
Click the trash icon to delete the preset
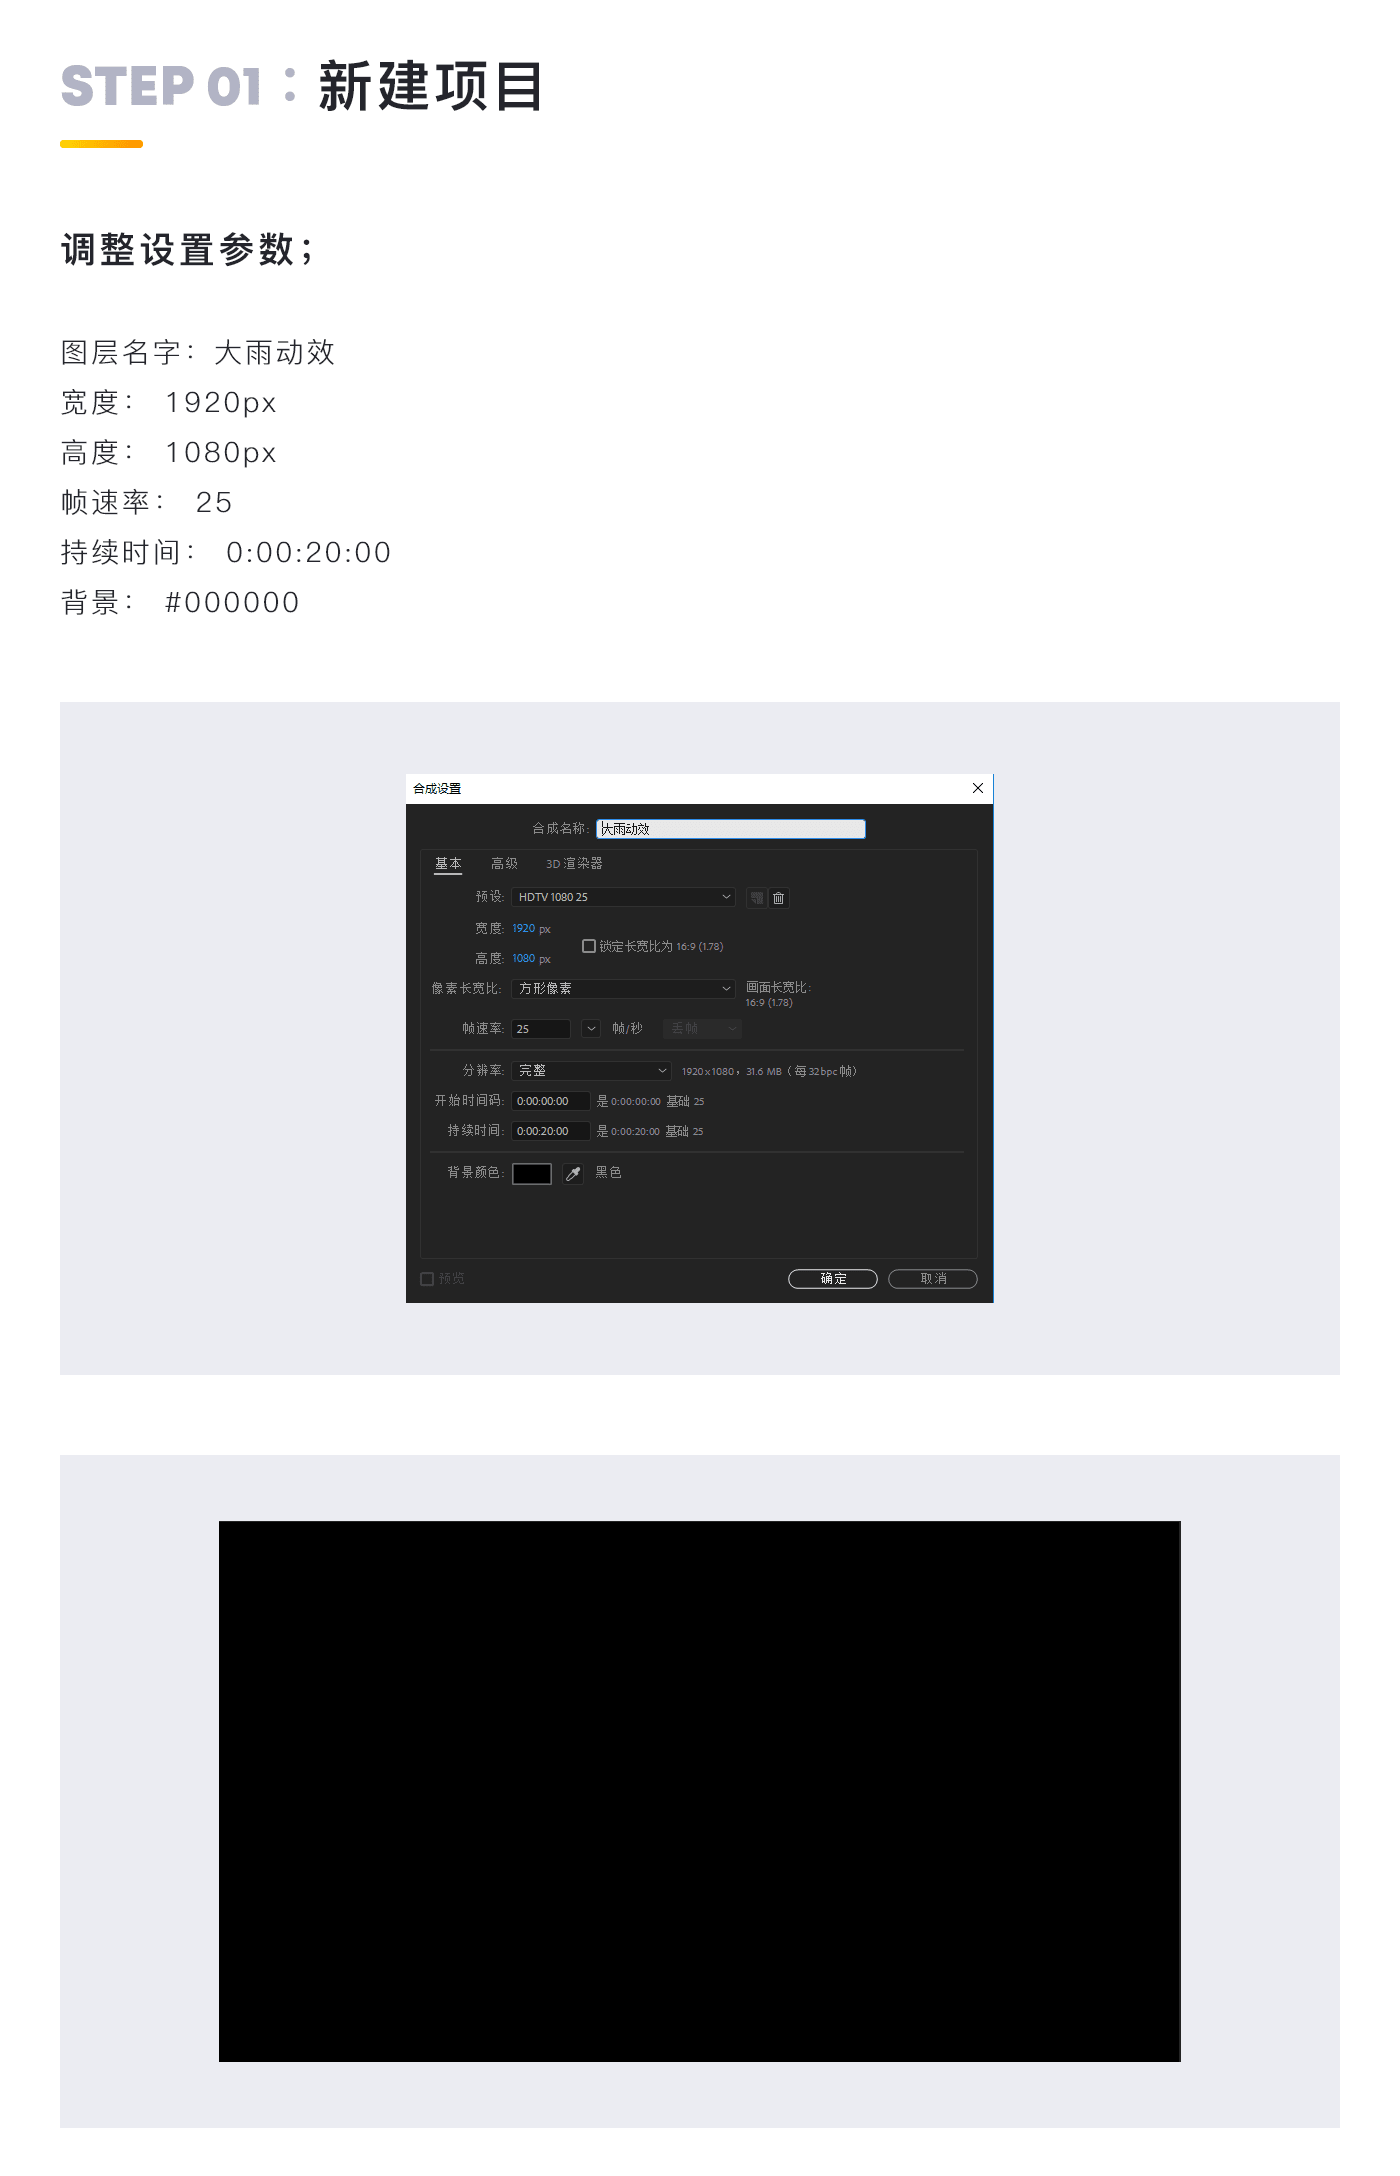click(x=779, y=898)
